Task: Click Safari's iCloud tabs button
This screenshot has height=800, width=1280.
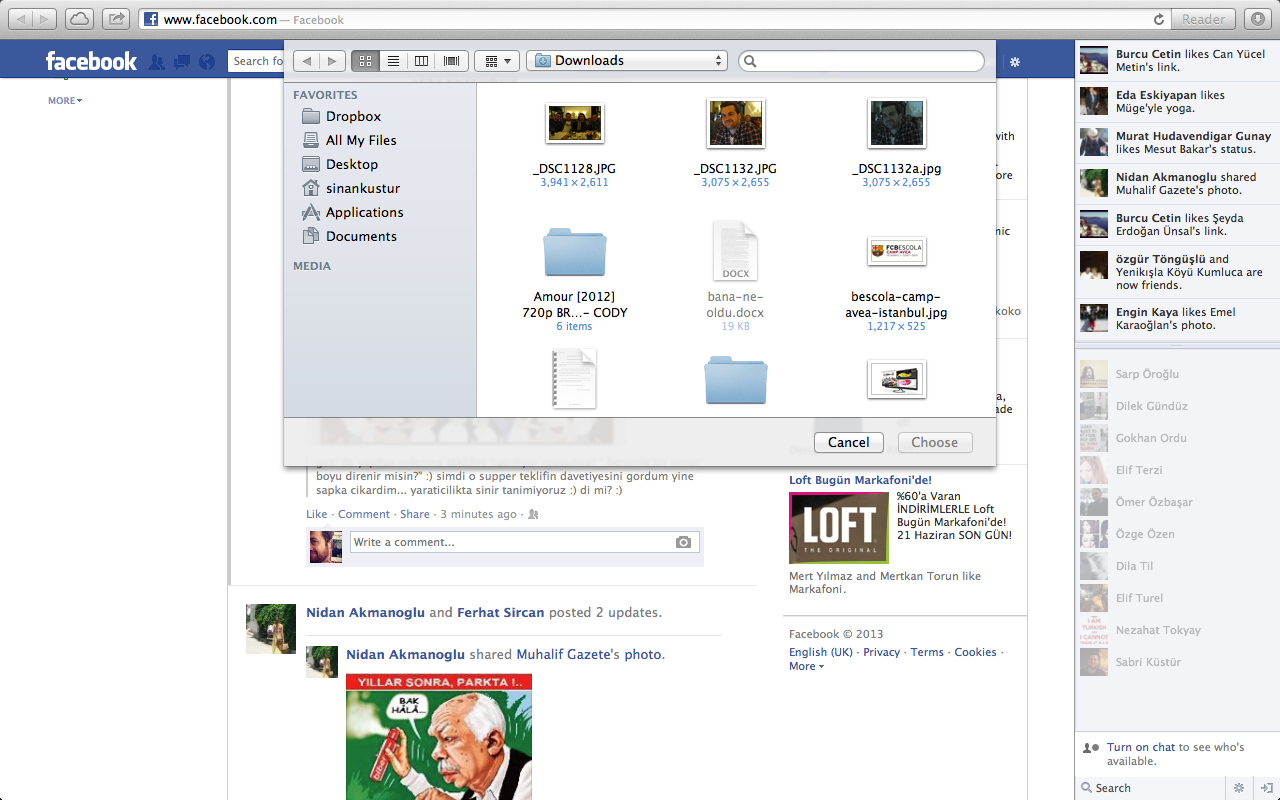Action: tap(79, 19)
